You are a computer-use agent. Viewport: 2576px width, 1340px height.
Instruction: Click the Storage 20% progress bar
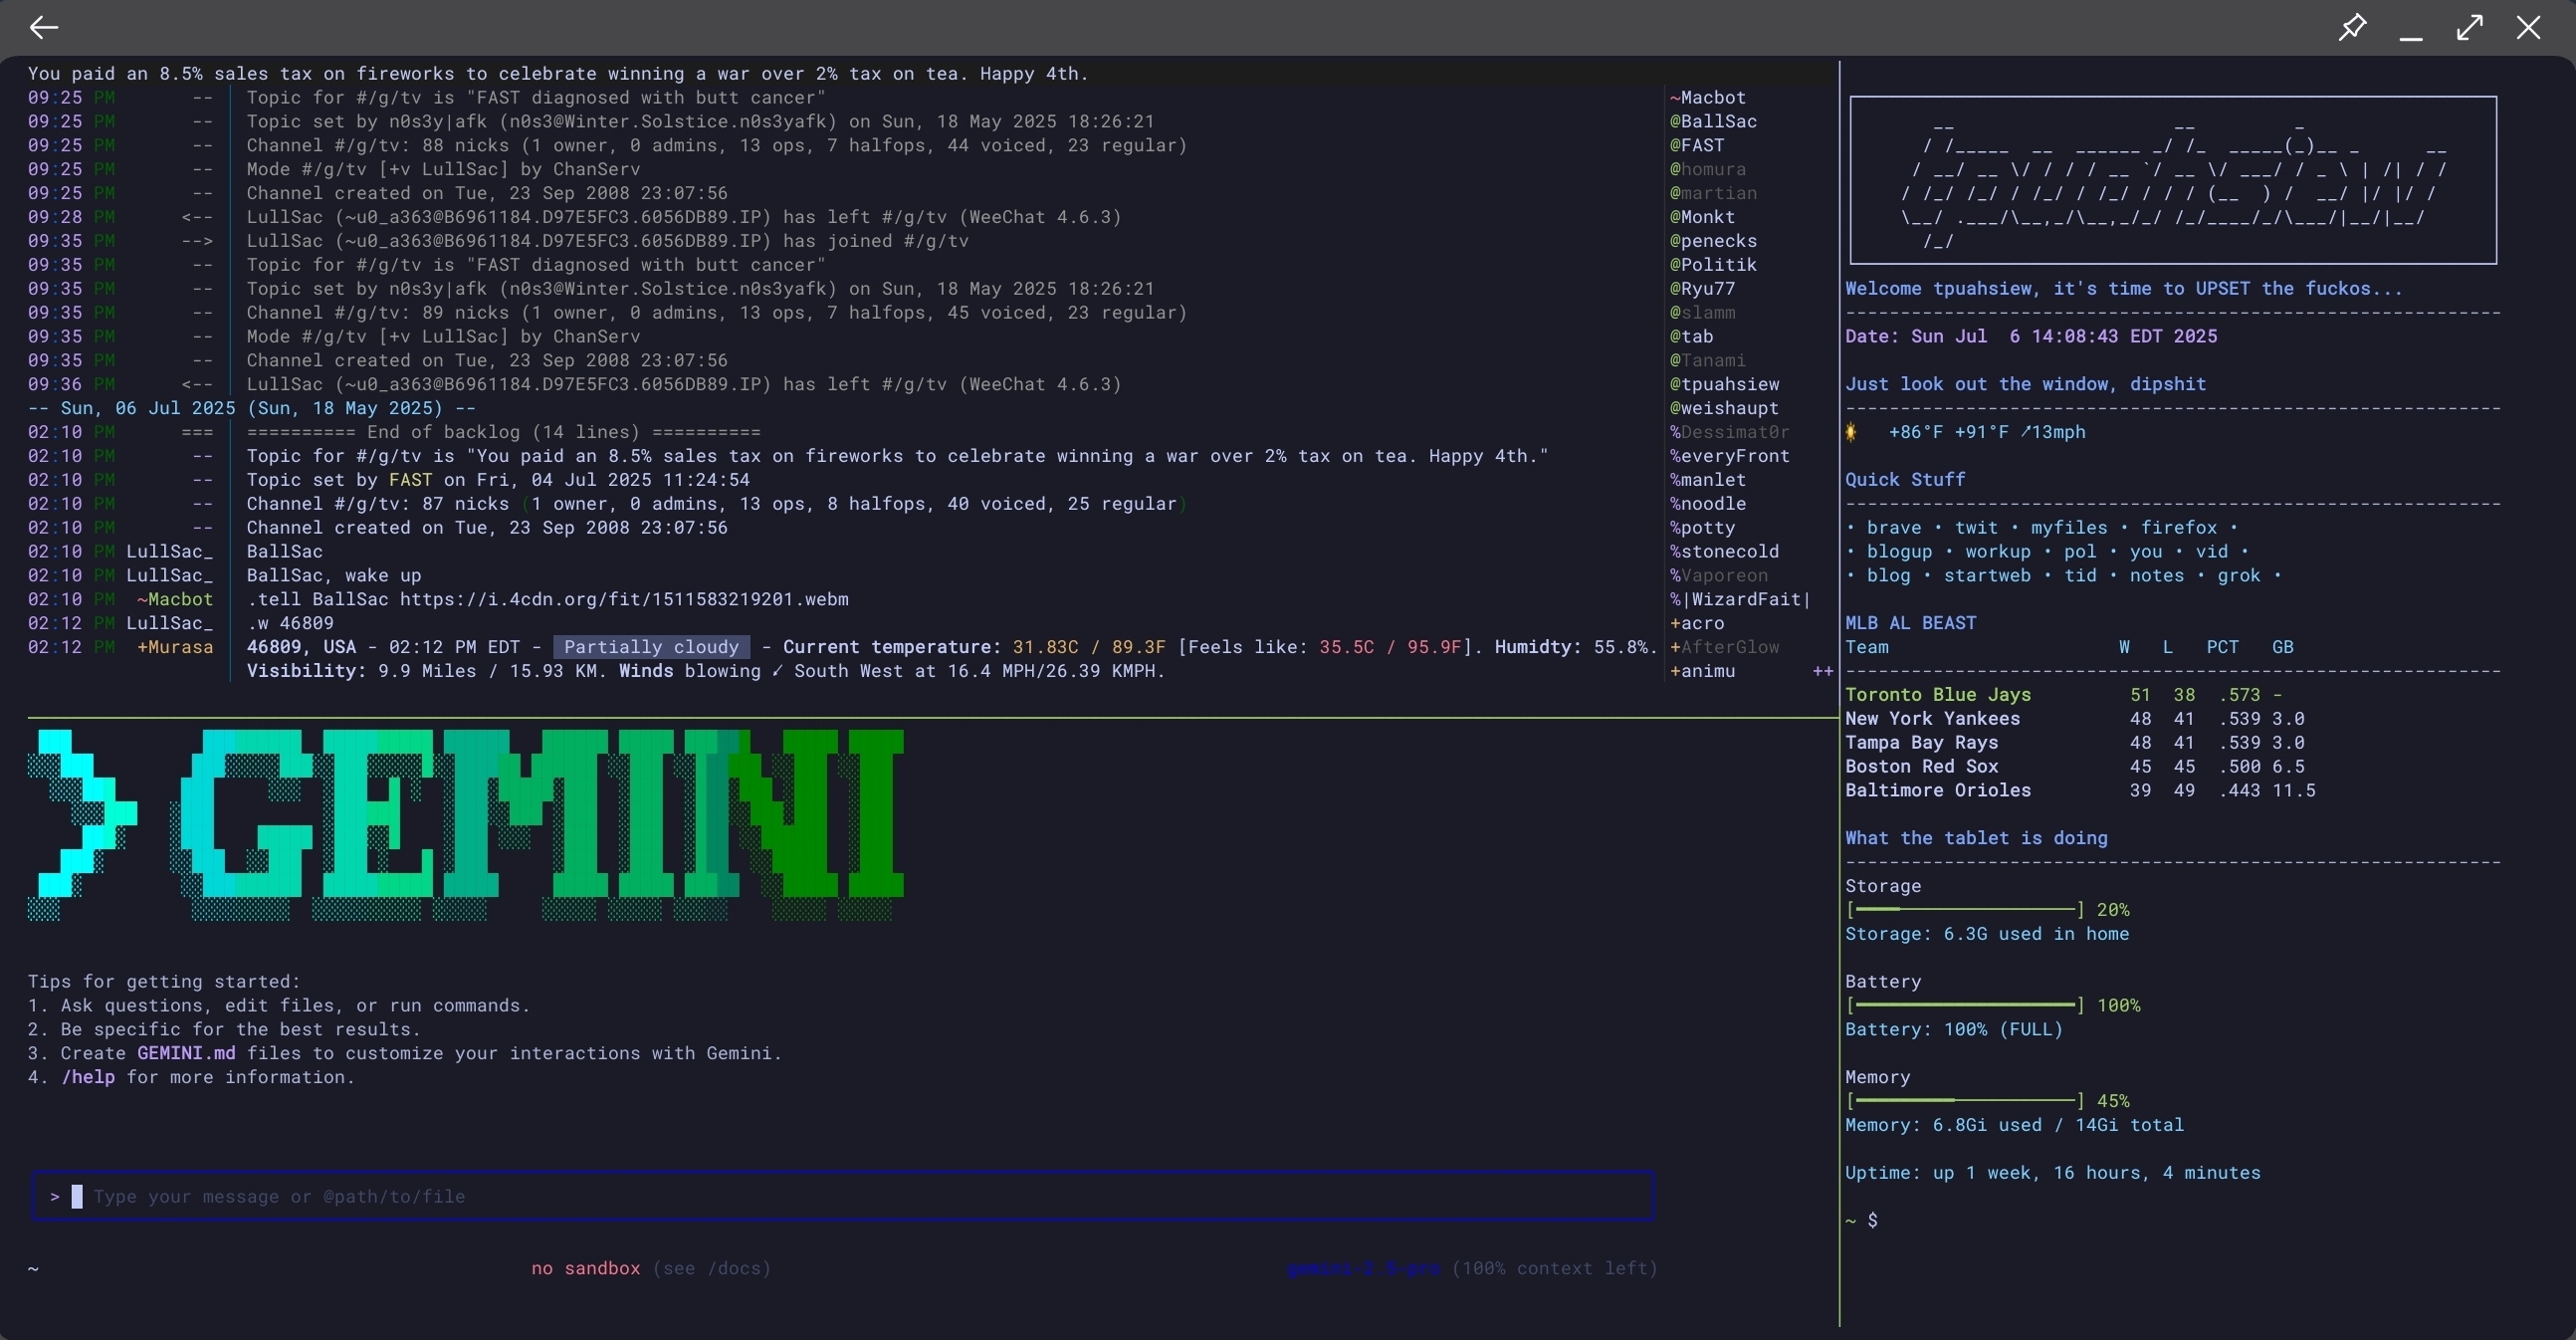[1965, 910]
